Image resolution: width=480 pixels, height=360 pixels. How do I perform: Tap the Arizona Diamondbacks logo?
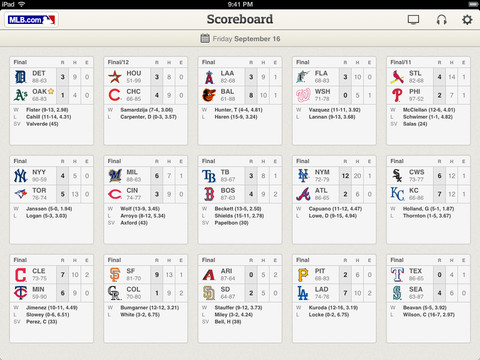pos(209,275)
